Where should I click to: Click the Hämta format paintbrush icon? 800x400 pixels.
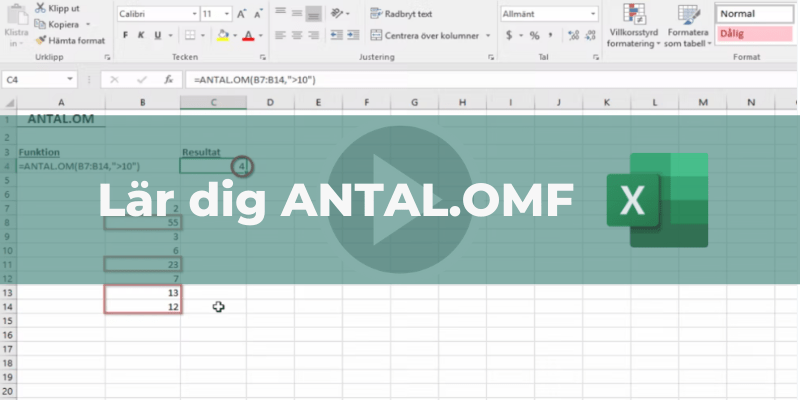pyautogui.click(x=40, y=40)
